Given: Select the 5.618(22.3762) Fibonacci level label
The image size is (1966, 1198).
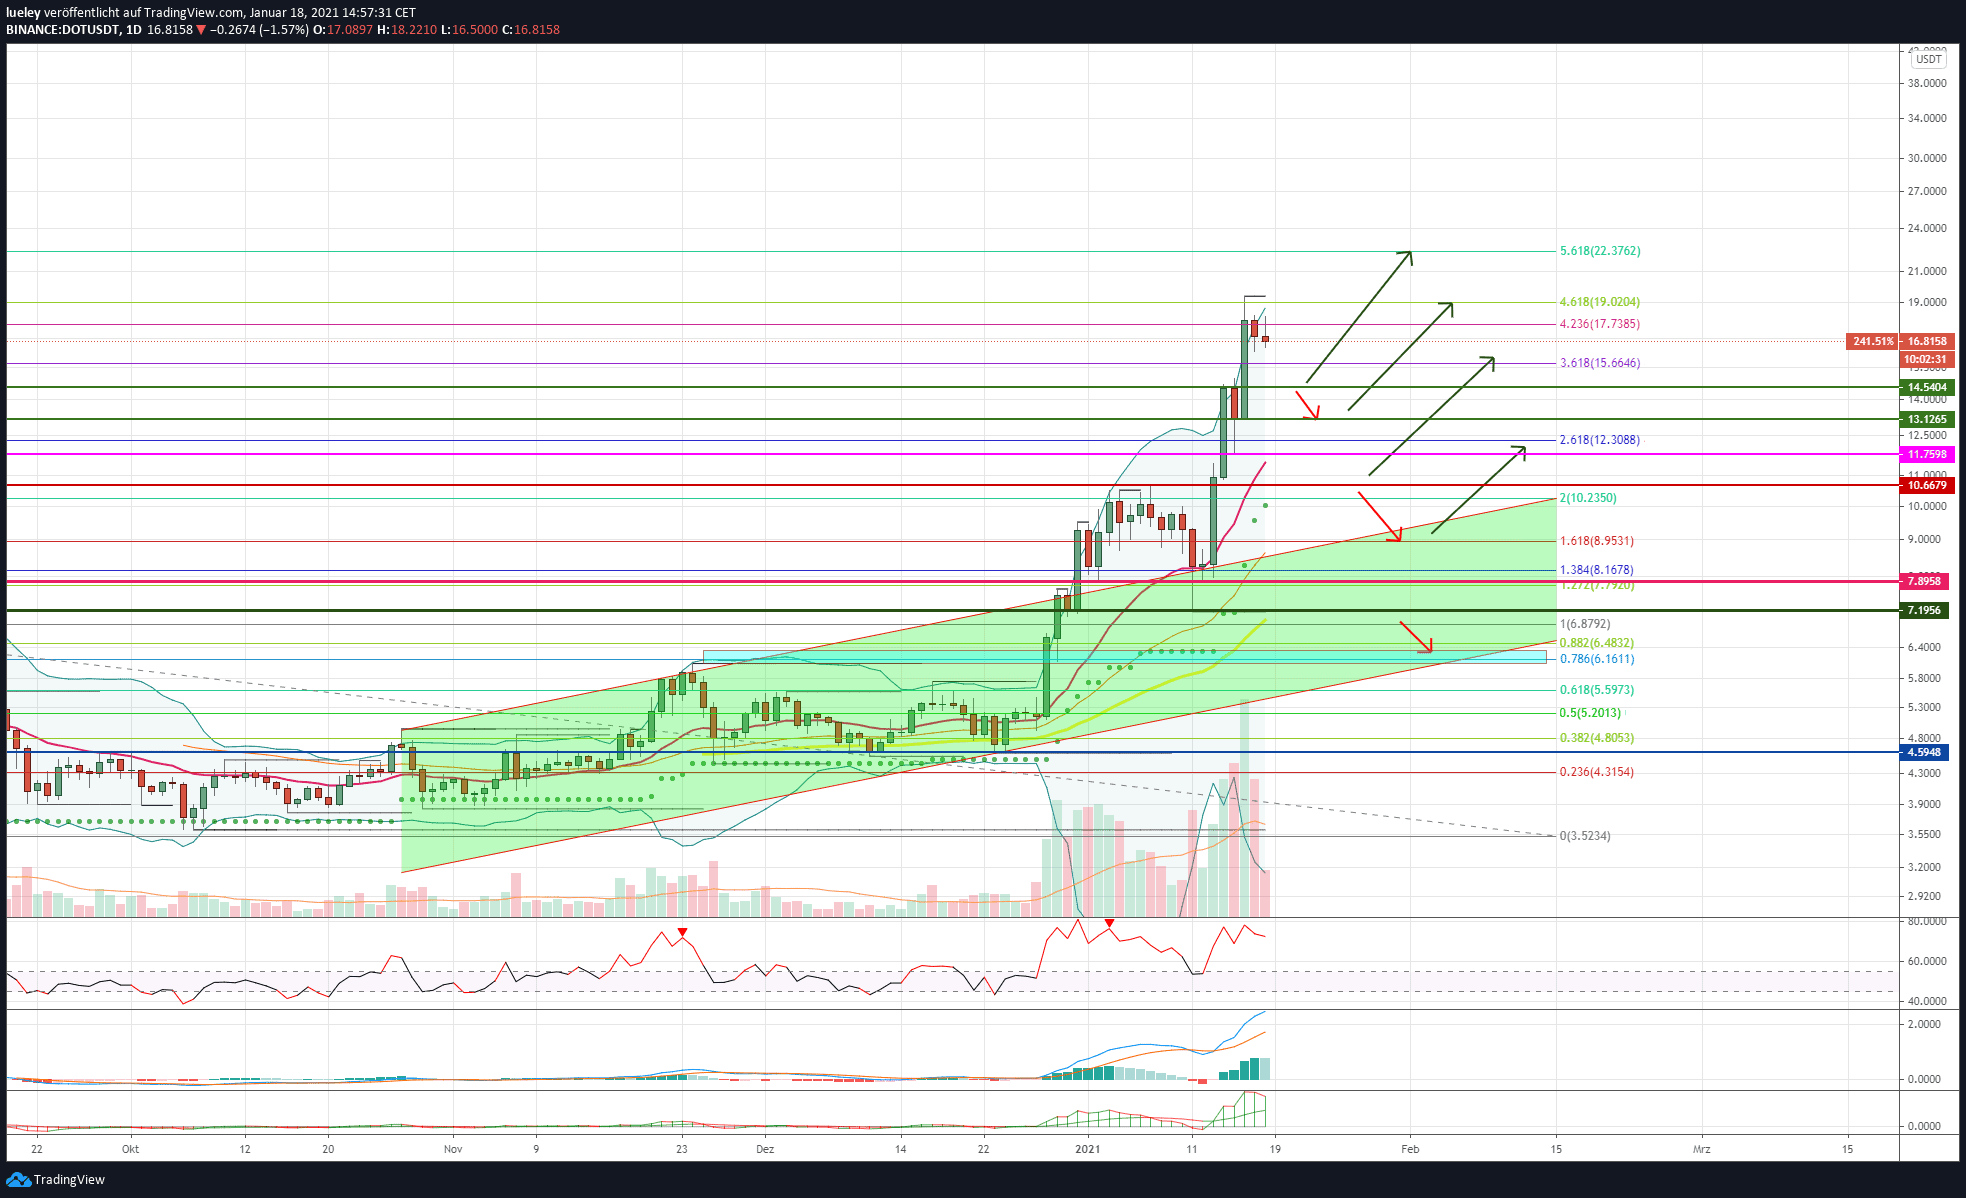Looking at the screenshot, I should click(x=1600, y=251).
